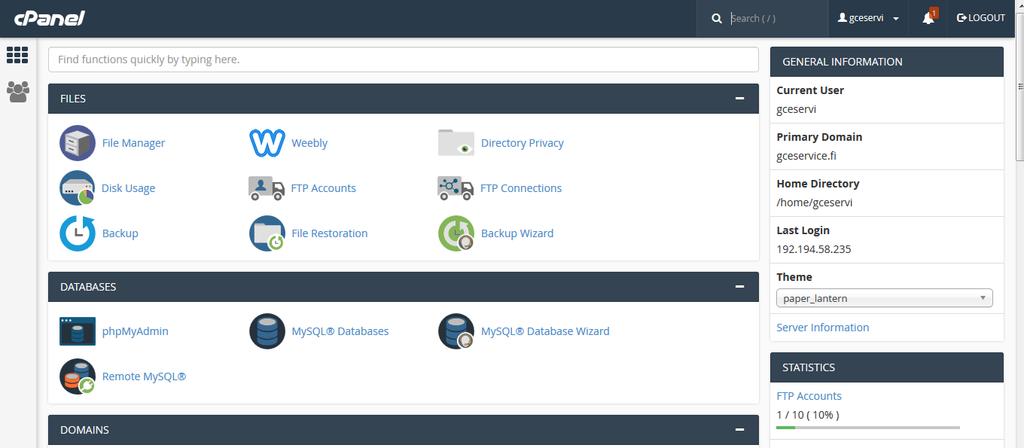Click the notifications bell icon
Screen dimensions: 1024x448
click(929, 18)
